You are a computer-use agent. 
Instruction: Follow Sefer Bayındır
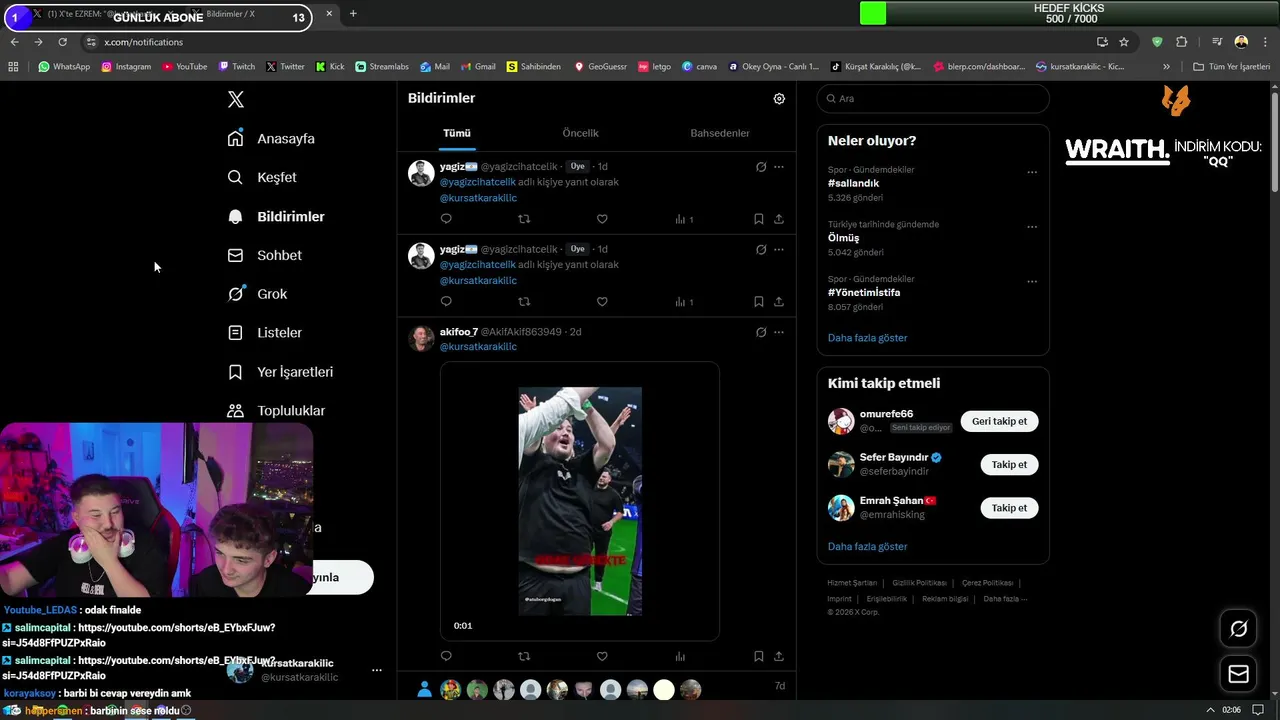click(x=1009, y=464)
